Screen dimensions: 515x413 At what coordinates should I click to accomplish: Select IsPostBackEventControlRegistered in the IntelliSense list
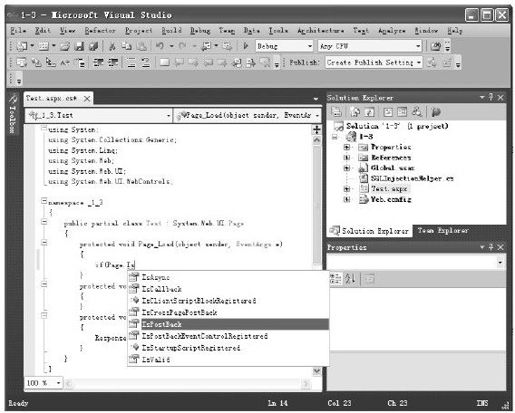click(x=228, y=336)
